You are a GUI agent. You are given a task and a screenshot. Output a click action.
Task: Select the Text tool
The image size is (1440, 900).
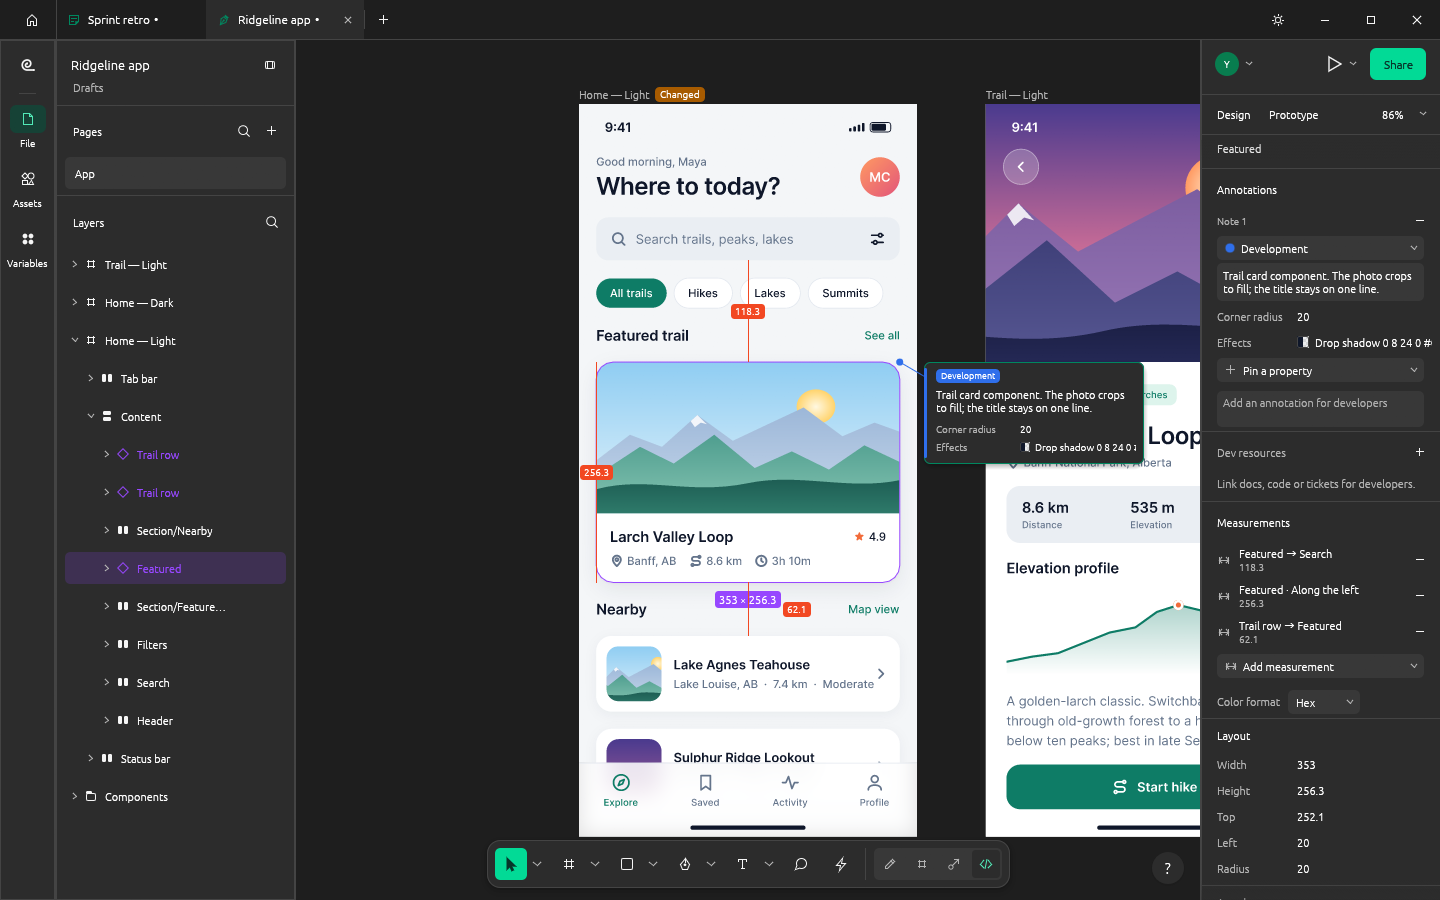click(x=742, y=864)
